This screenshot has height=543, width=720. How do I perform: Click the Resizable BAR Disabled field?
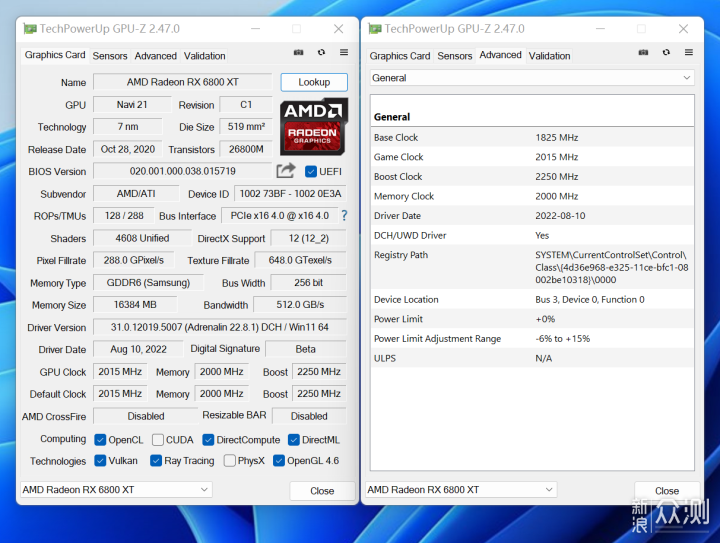[309, 416]
